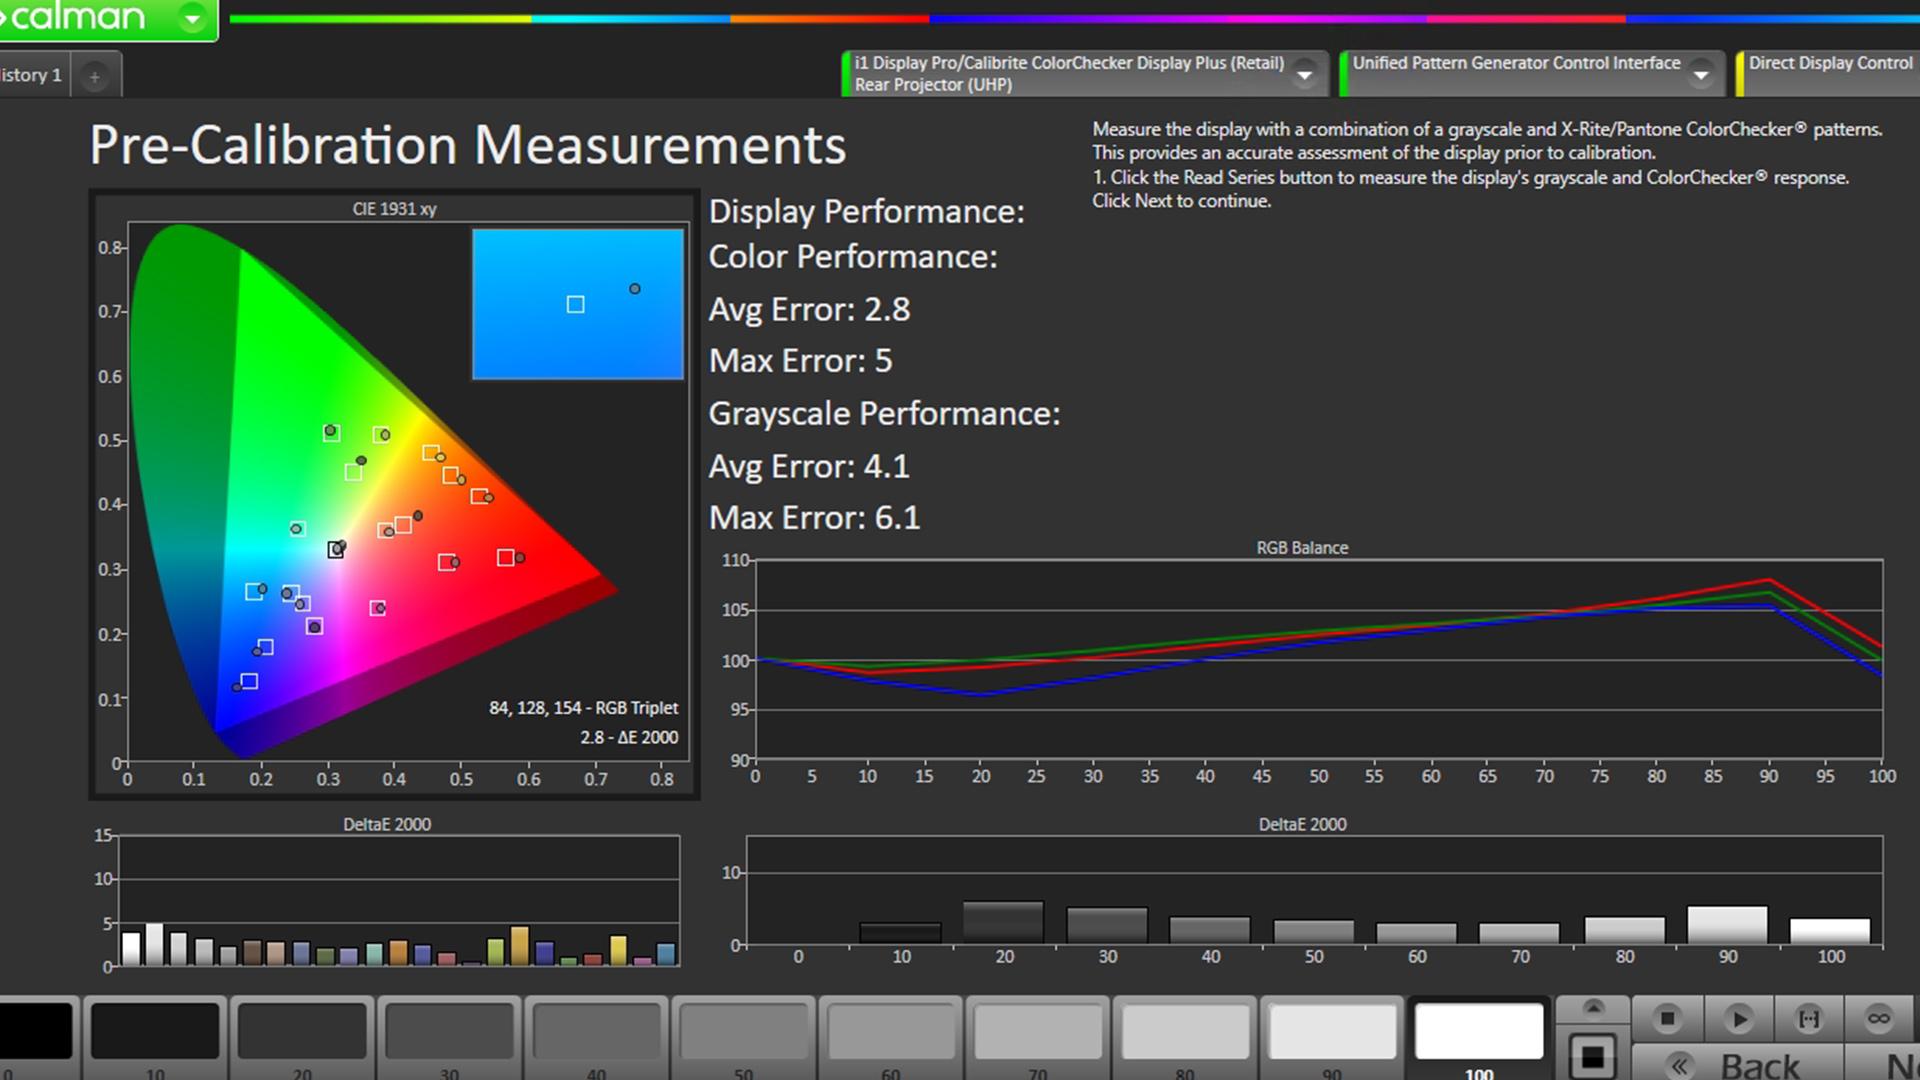Expand Unified Pattern Generator Control dropdown
This screenshot has width=1920, height=1080.
(x=1700, y=74)
